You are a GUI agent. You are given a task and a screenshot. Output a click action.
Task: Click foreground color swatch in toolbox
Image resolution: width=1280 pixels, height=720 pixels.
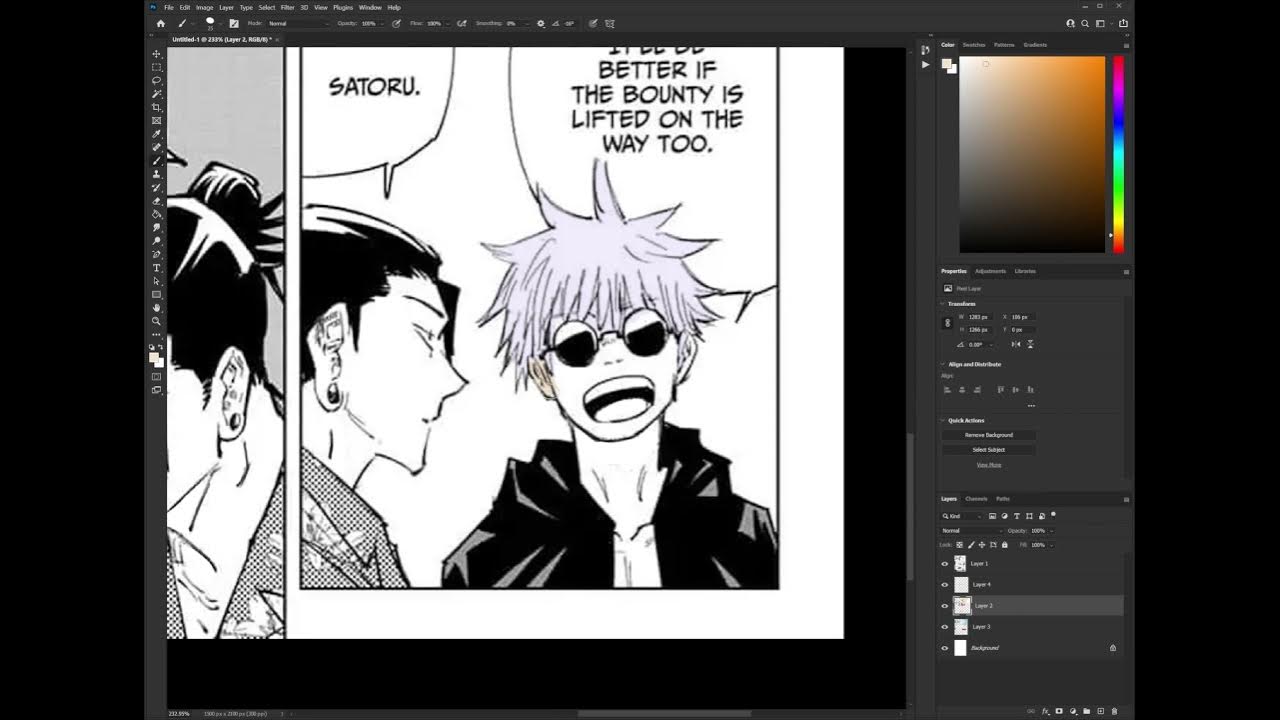pyautogui.click(x=154, y=357)
